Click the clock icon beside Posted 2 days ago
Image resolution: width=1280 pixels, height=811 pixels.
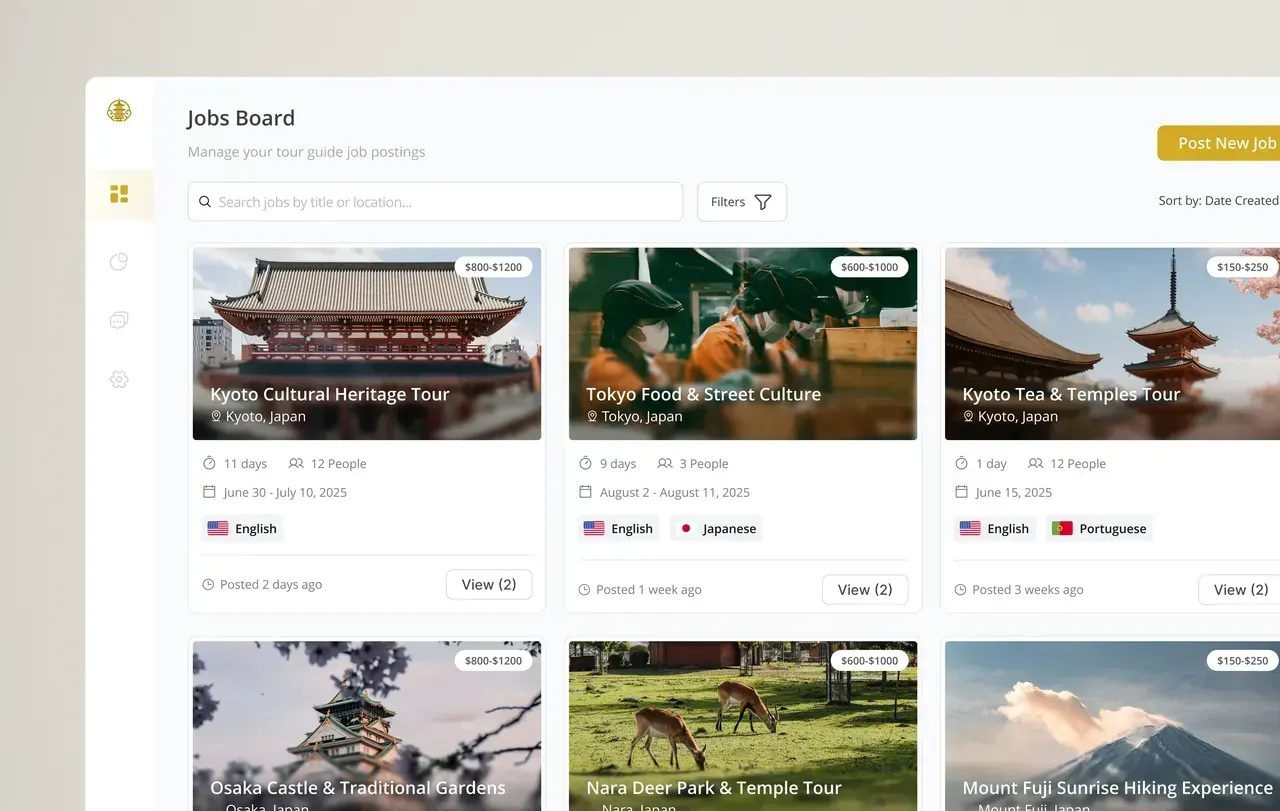(208, 584)
